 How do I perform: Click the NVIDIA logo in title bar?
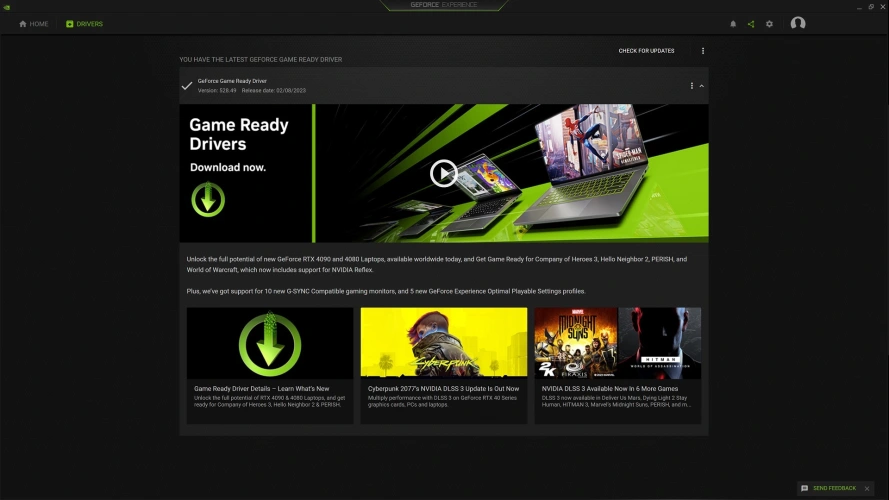tap(8, 5)
